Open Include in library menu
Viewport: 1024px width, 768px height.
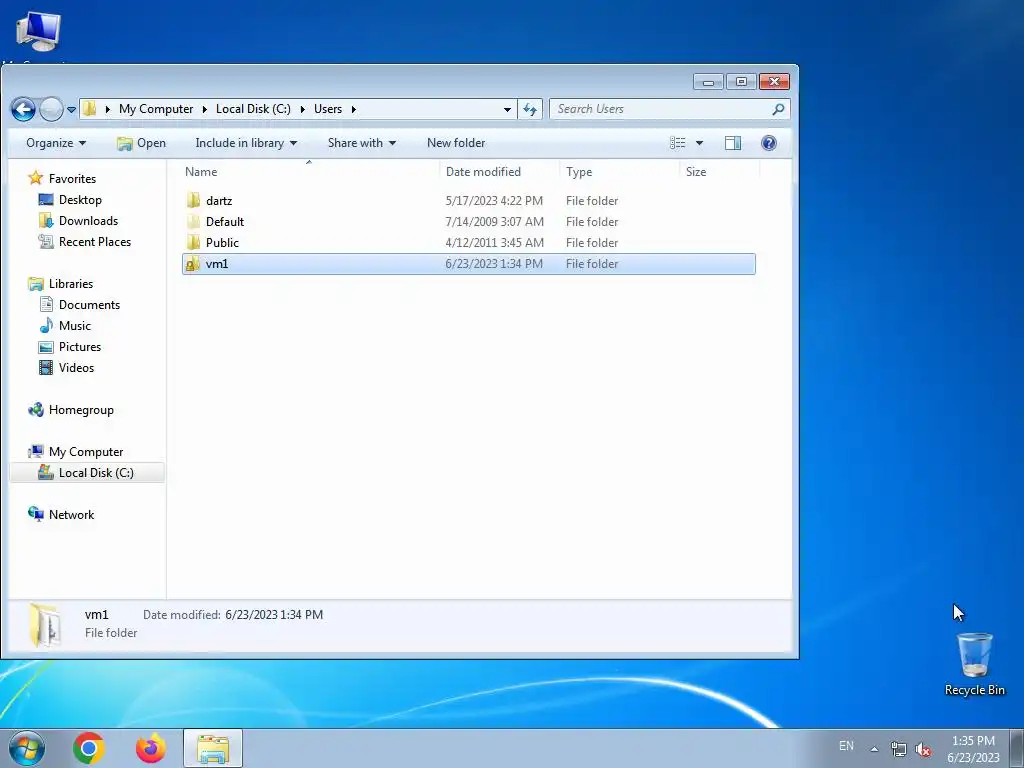246,143
